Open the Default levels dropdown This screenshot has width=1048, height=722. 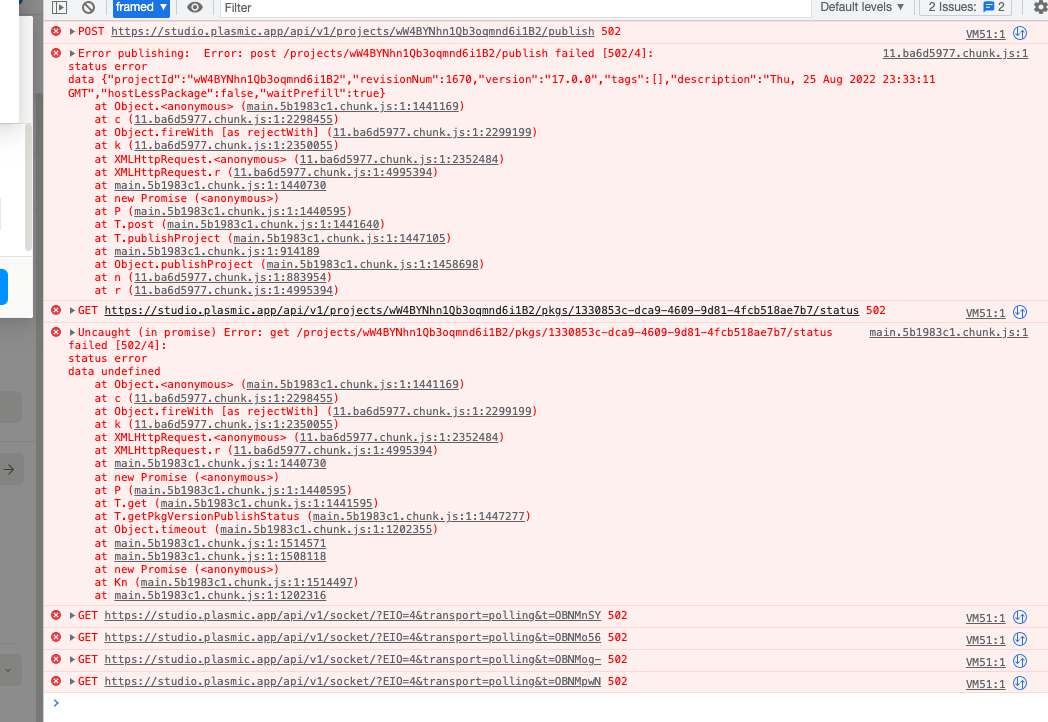click(861, 8)
